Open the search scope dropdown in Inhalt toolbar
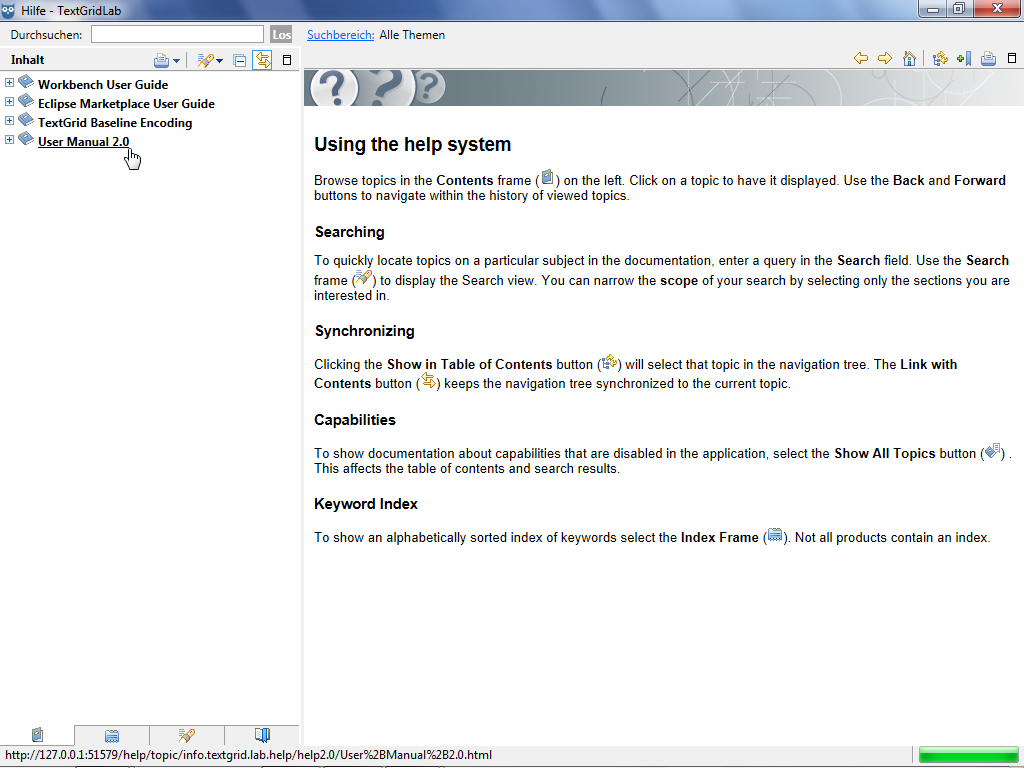This screenshot has width=1024, height=768. pos(219,62)
